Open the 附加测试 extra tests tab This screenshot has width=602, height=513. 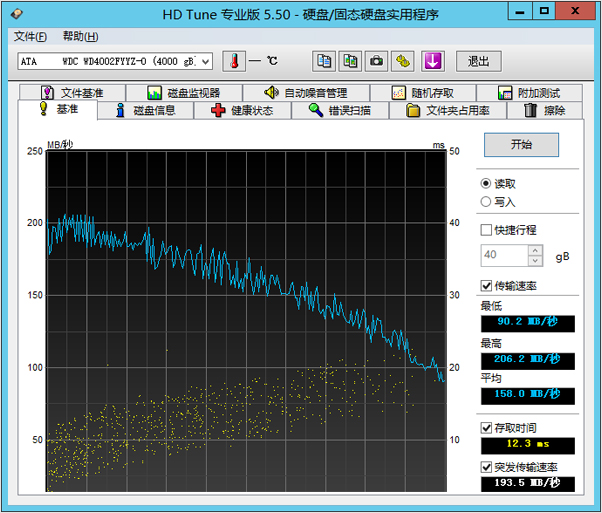(x=529, y=93)
